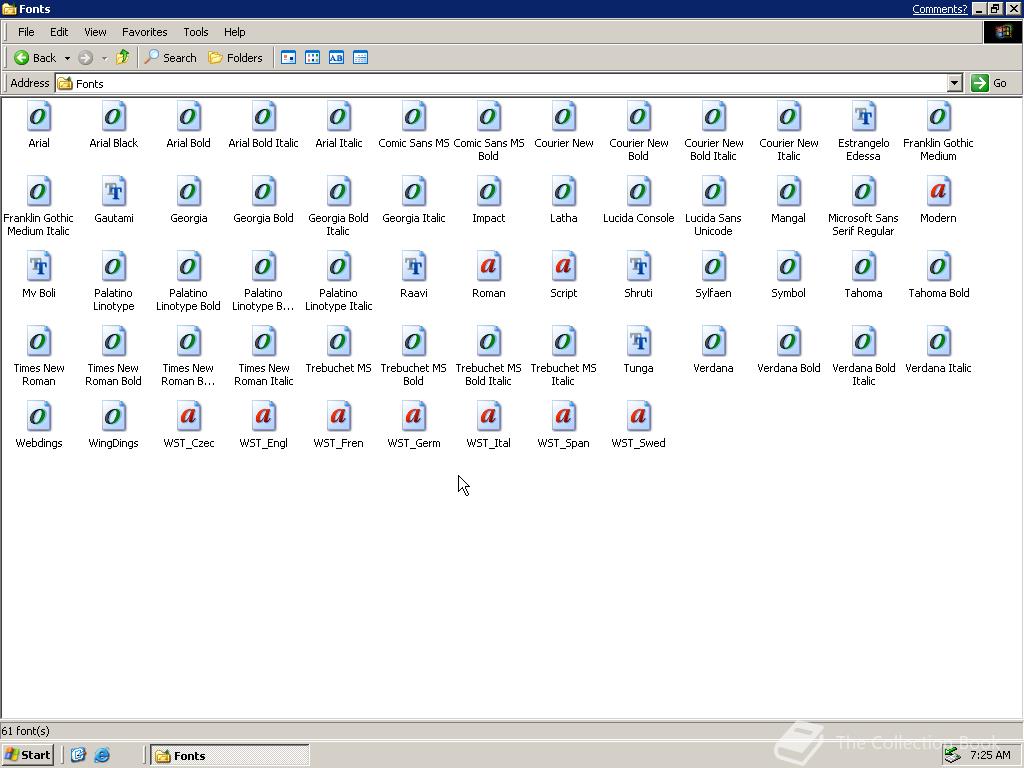Click the Raavi font icon

pyautogui.click(x=413, y=268)
